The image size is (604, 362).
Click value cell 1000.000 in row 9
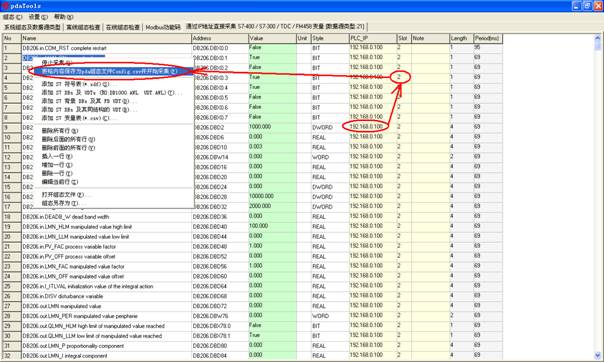click(x=272, y=127)
